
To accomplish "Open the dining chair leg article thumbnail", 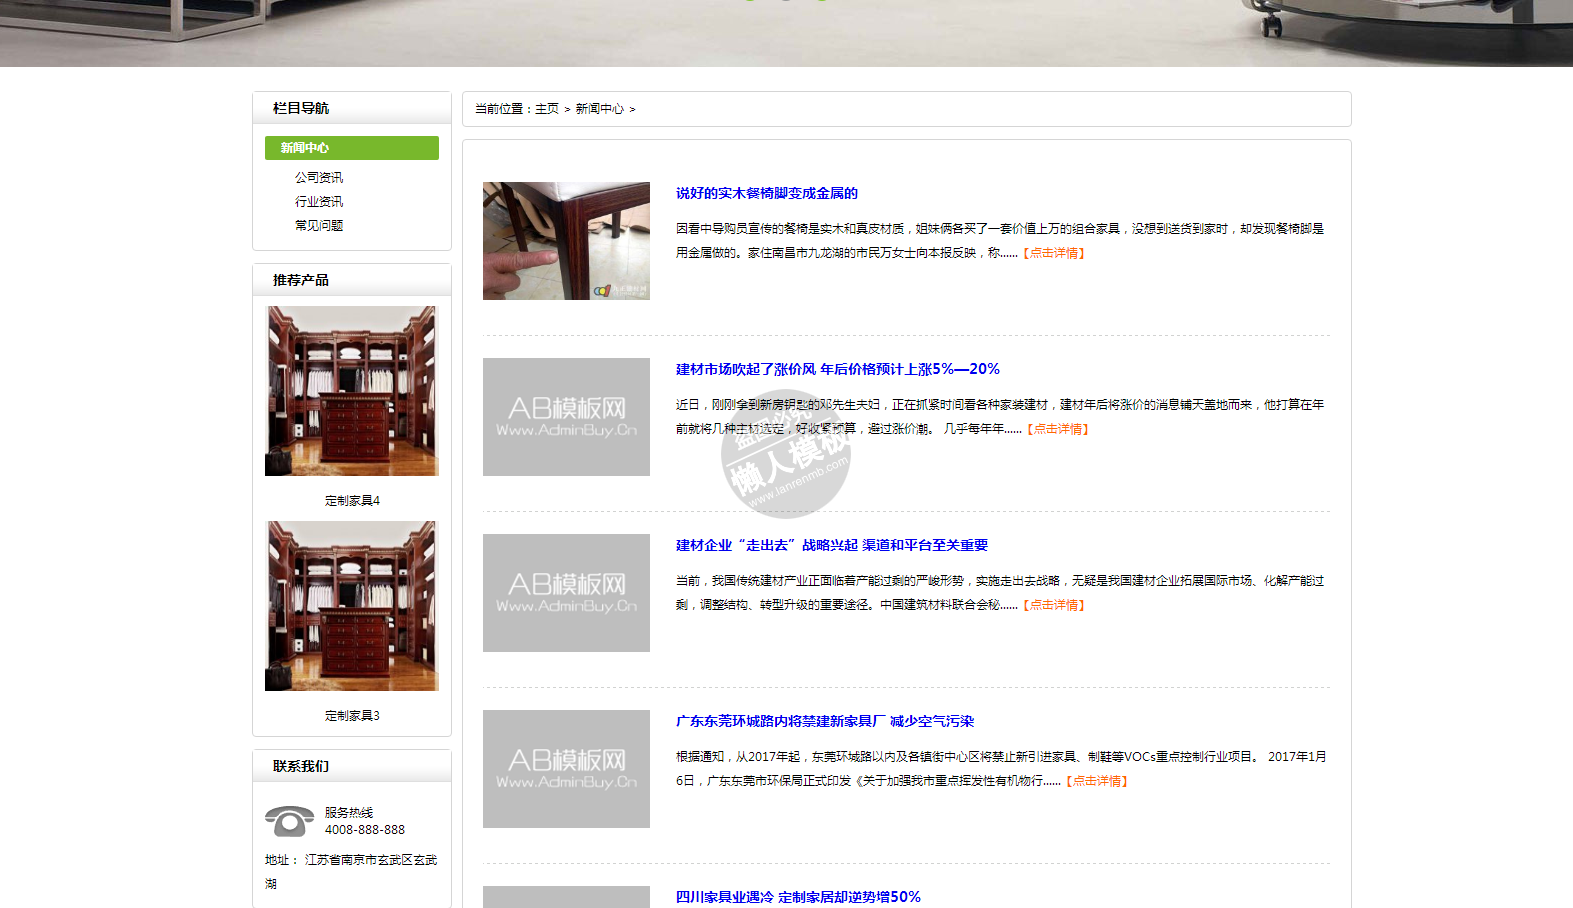I will click(566, 241).
